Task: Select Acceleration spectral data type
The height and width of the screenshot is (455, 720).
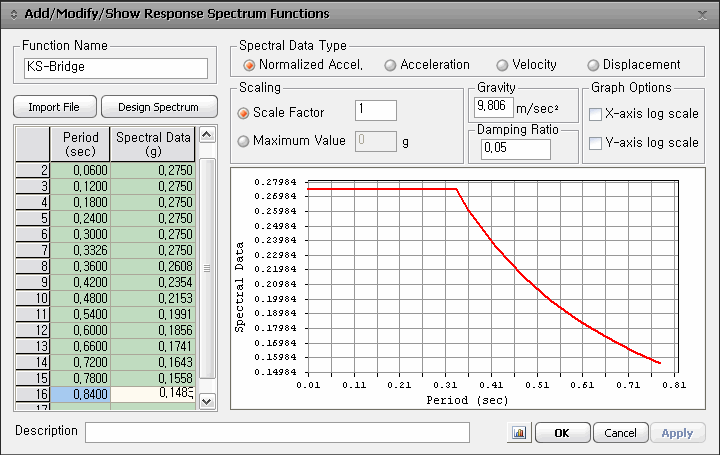Action: tap(390, 65)
